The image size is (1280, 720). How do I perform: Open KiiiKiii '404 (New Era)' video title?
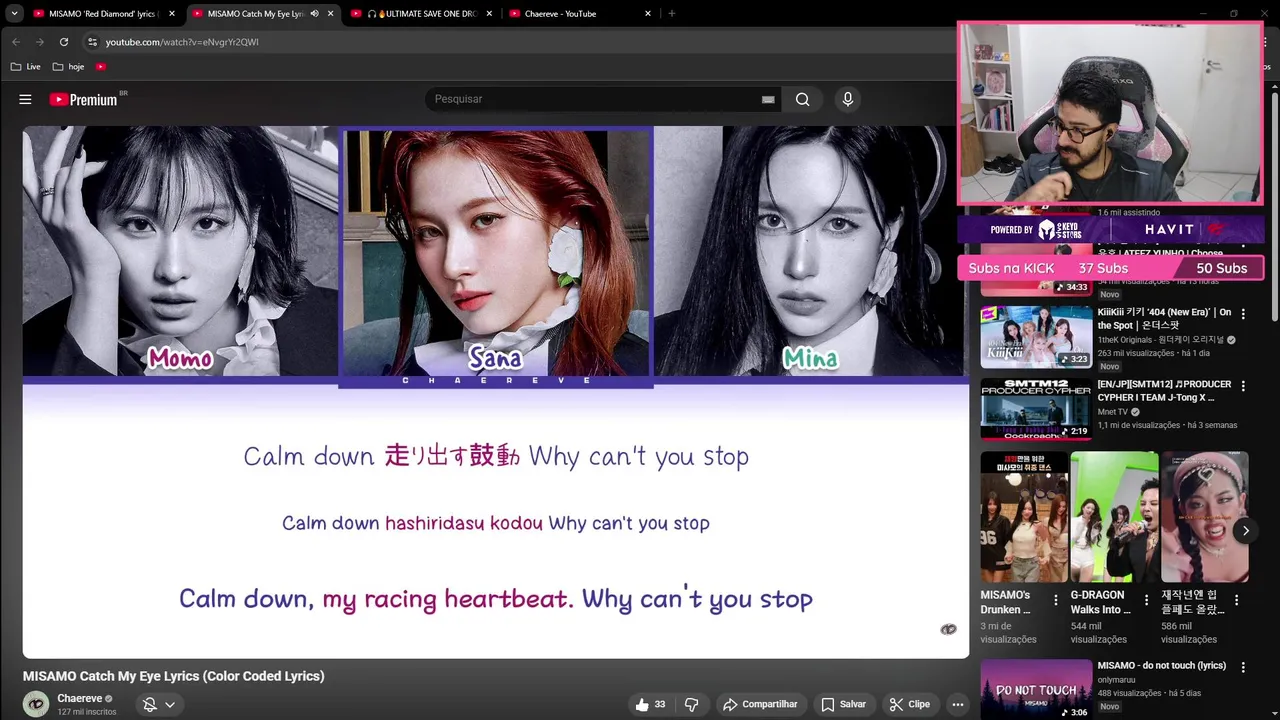(1164, 319)
